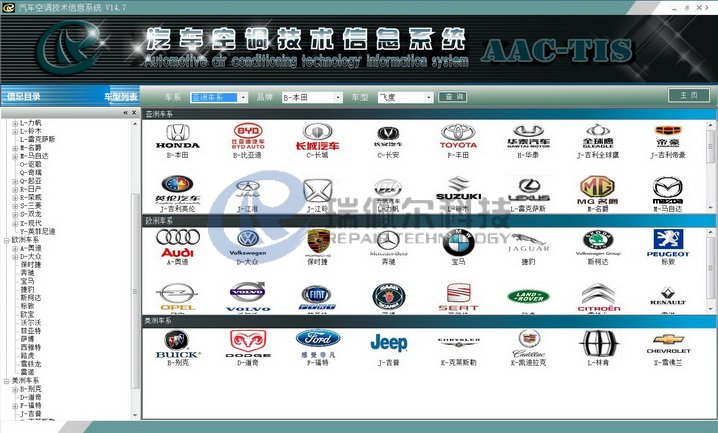Screen dimensions: 718x433
Task: Click the 查询 search button
Action: pos(455,97)
